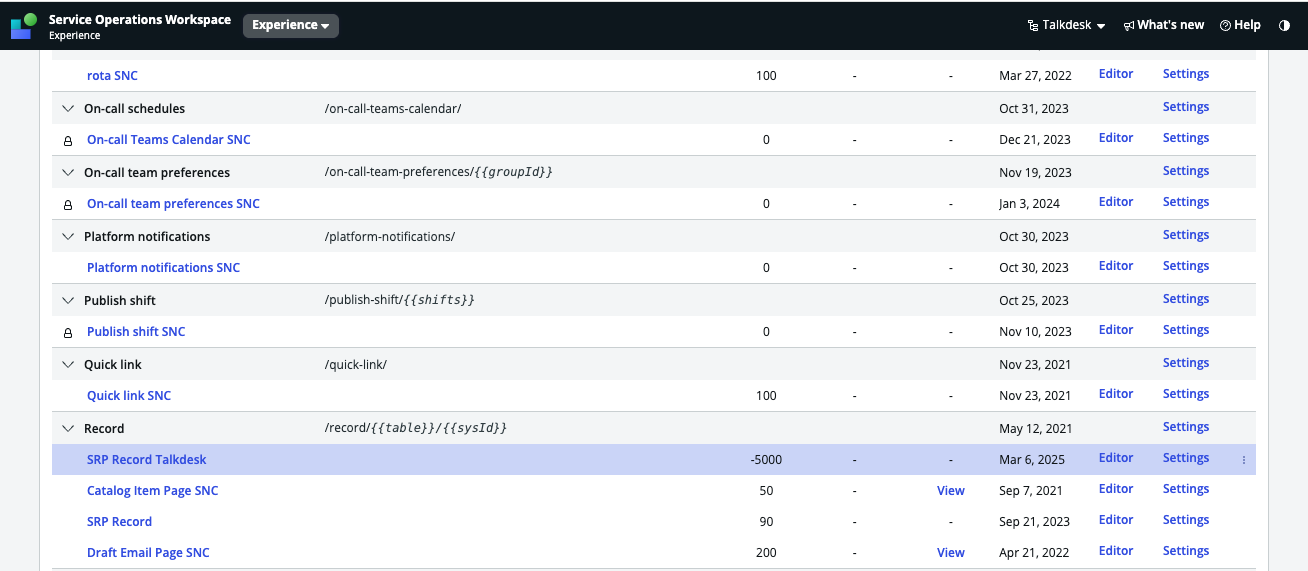Collapse the Platform notifications group
This screenshot has height=571, width=1308.
[68, 236]
